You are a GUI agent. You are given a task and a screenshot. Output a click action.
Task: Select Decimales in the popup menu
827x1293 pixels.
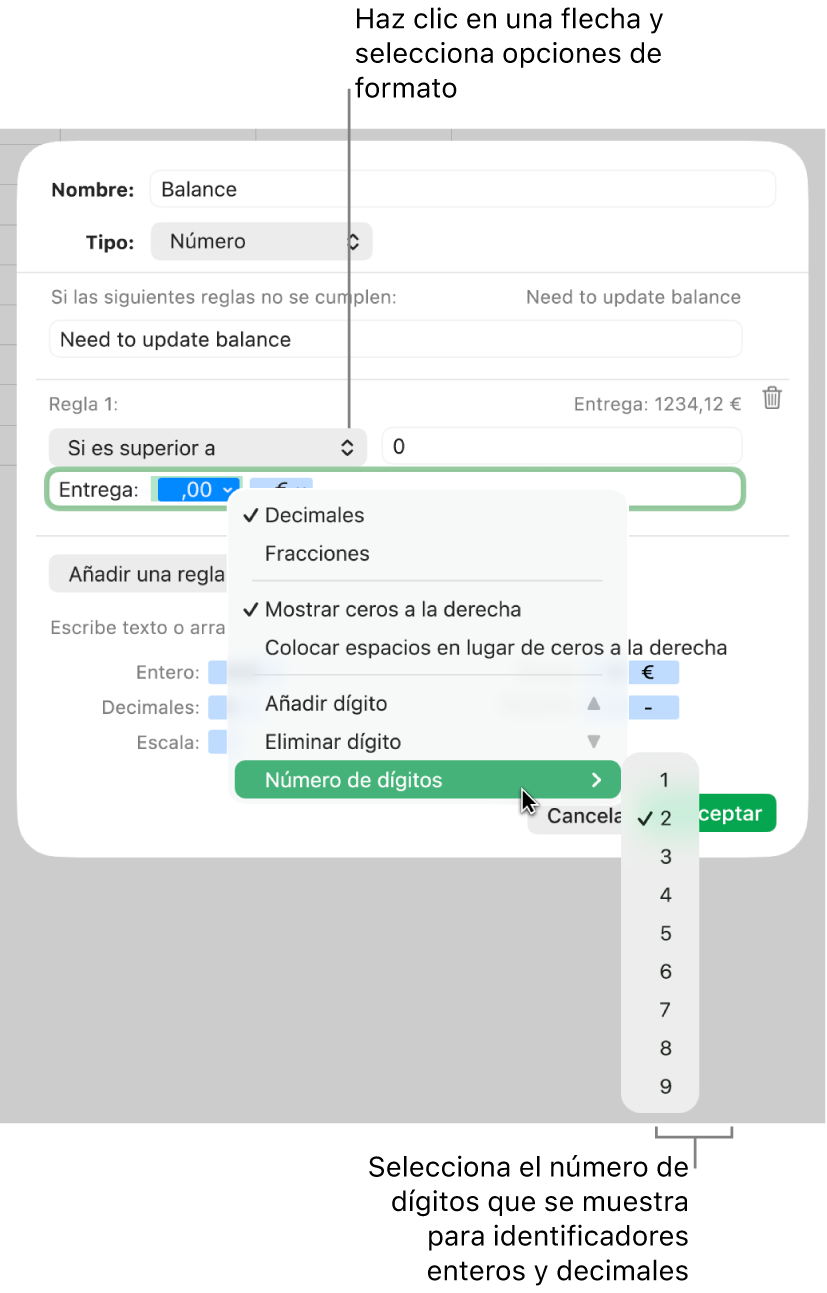click(x=427, y=516)
